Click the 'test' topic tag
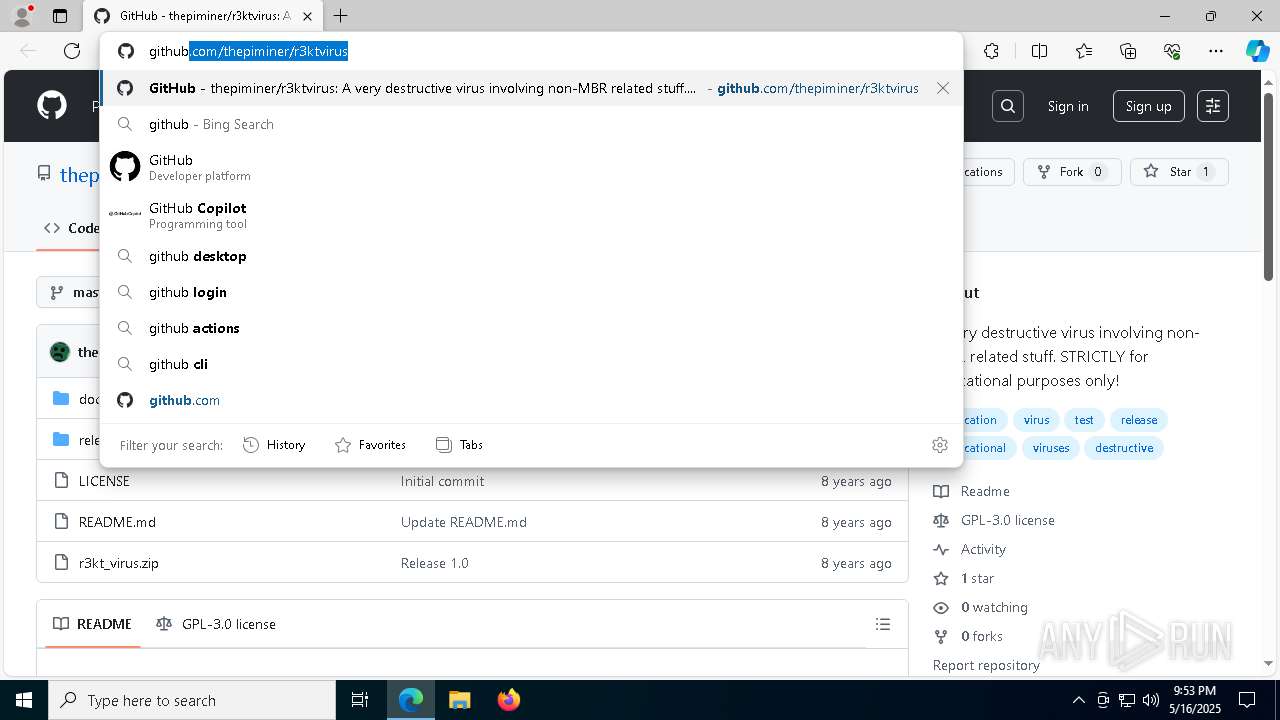1280x720 pixels. 1084,420
